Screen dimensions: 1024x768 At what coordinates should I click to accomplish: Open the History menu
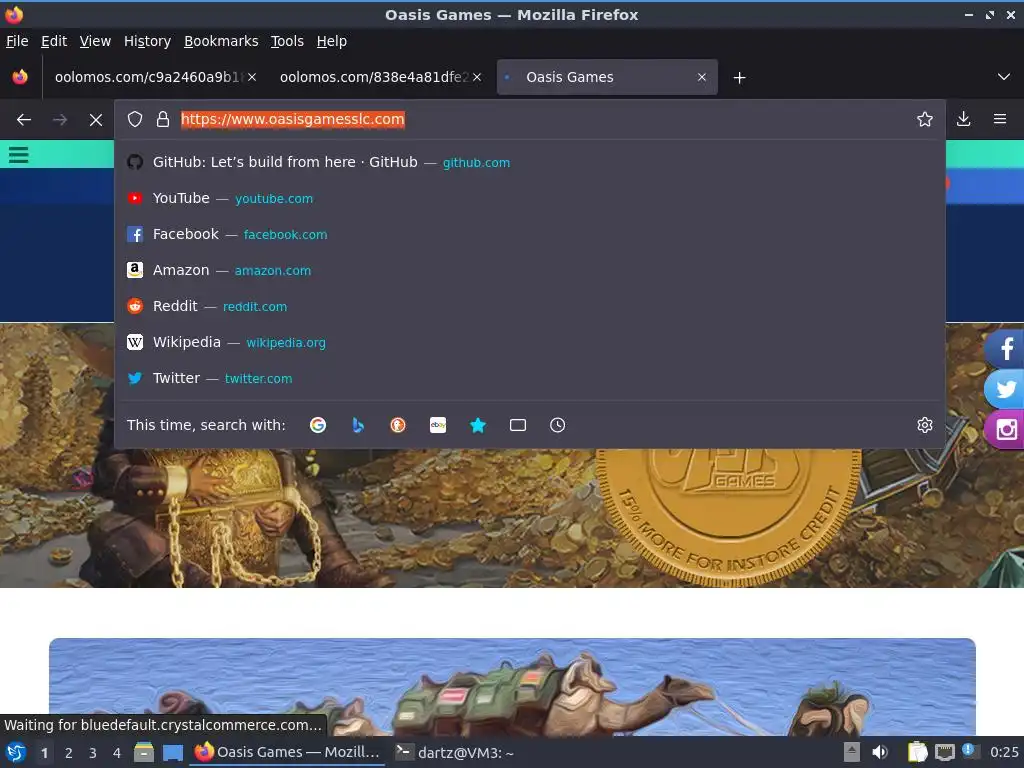point(148,41)
